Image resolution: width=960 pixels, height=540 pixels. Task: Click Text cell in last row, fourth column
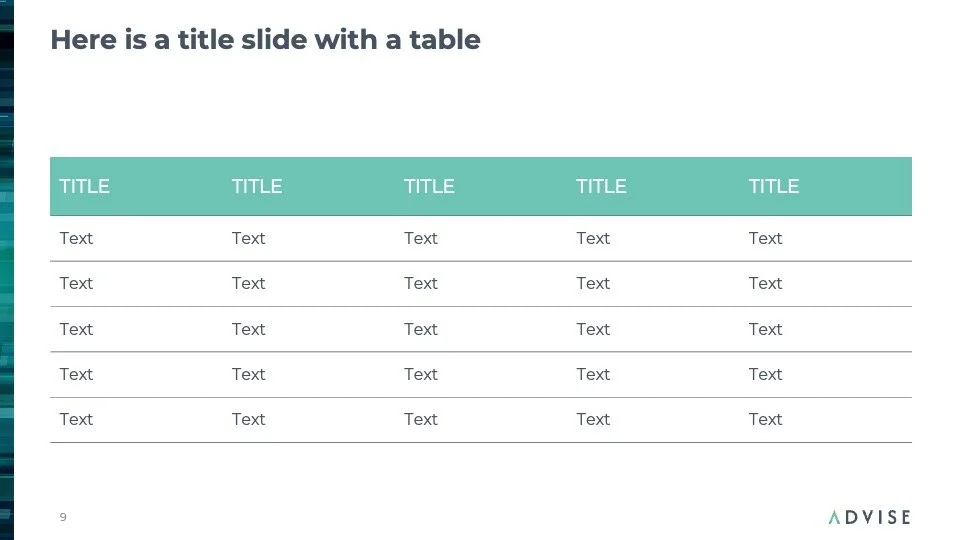click(x=593, y=419)
